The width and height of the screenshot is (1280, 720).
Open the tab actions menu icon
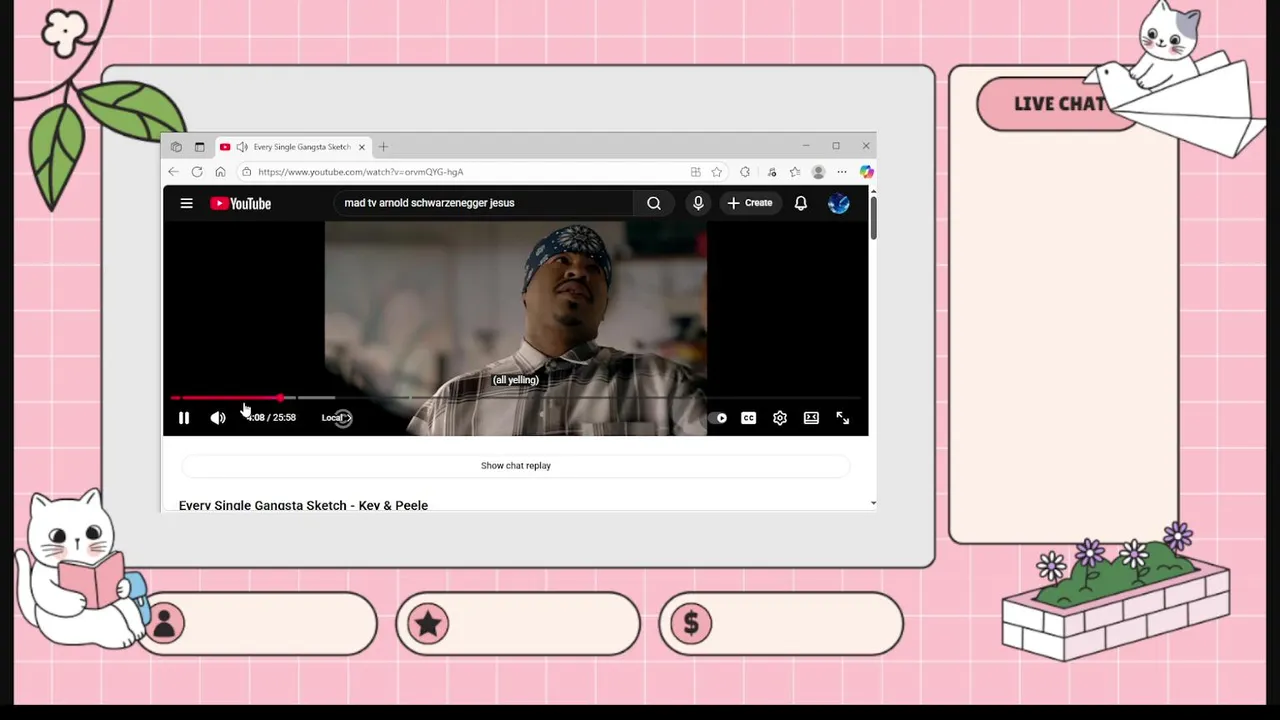(x=199, y=147)
